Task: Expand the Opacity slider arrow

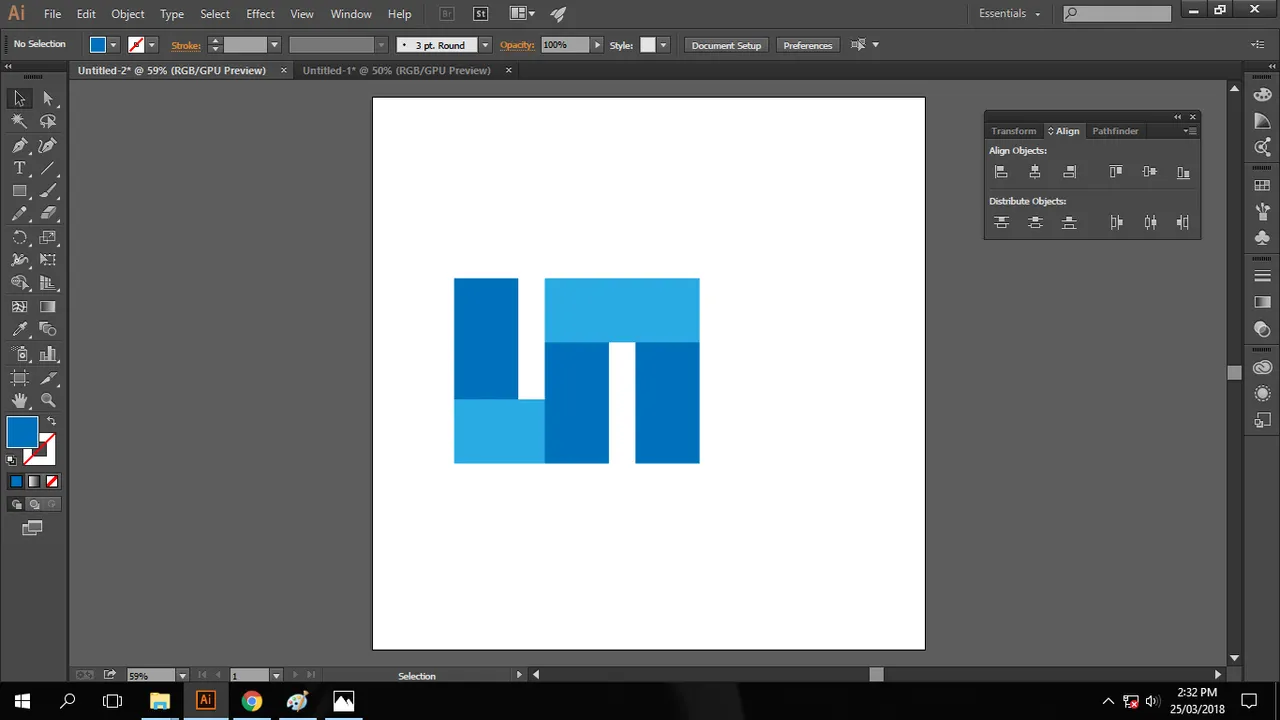Action: click(597, 45)
